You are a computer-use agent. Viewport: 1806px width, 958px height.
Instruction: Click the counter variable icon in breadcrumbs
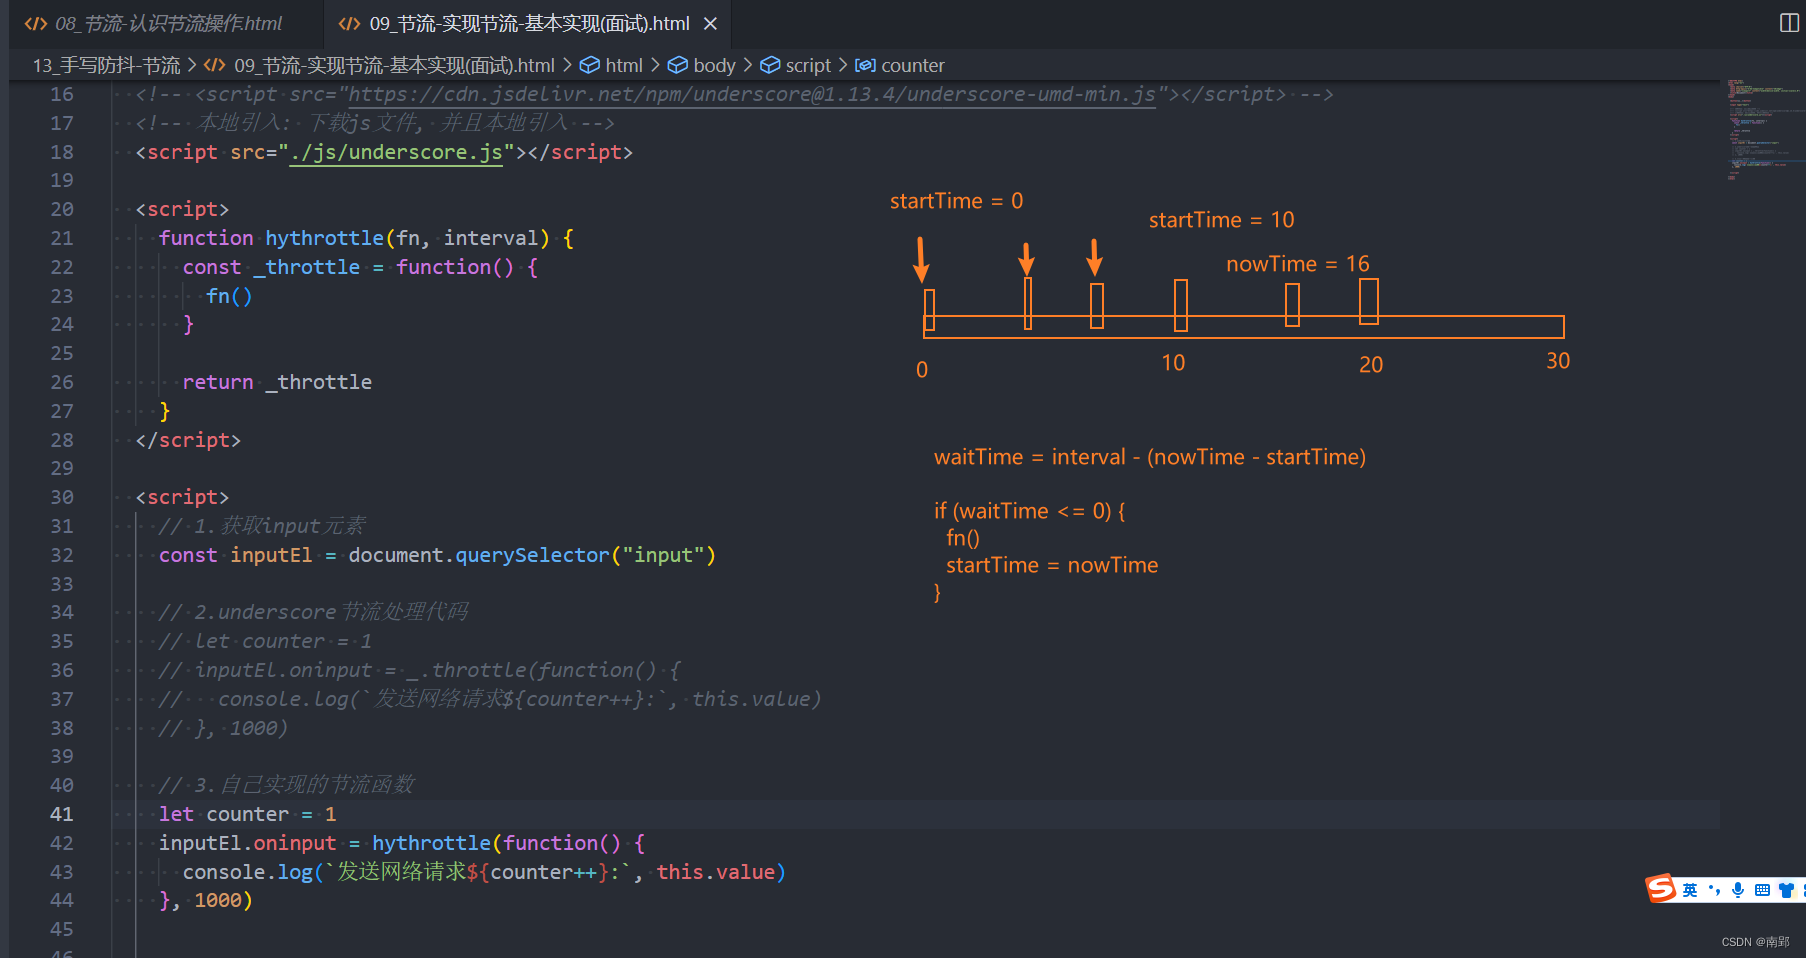pos(865,65)
